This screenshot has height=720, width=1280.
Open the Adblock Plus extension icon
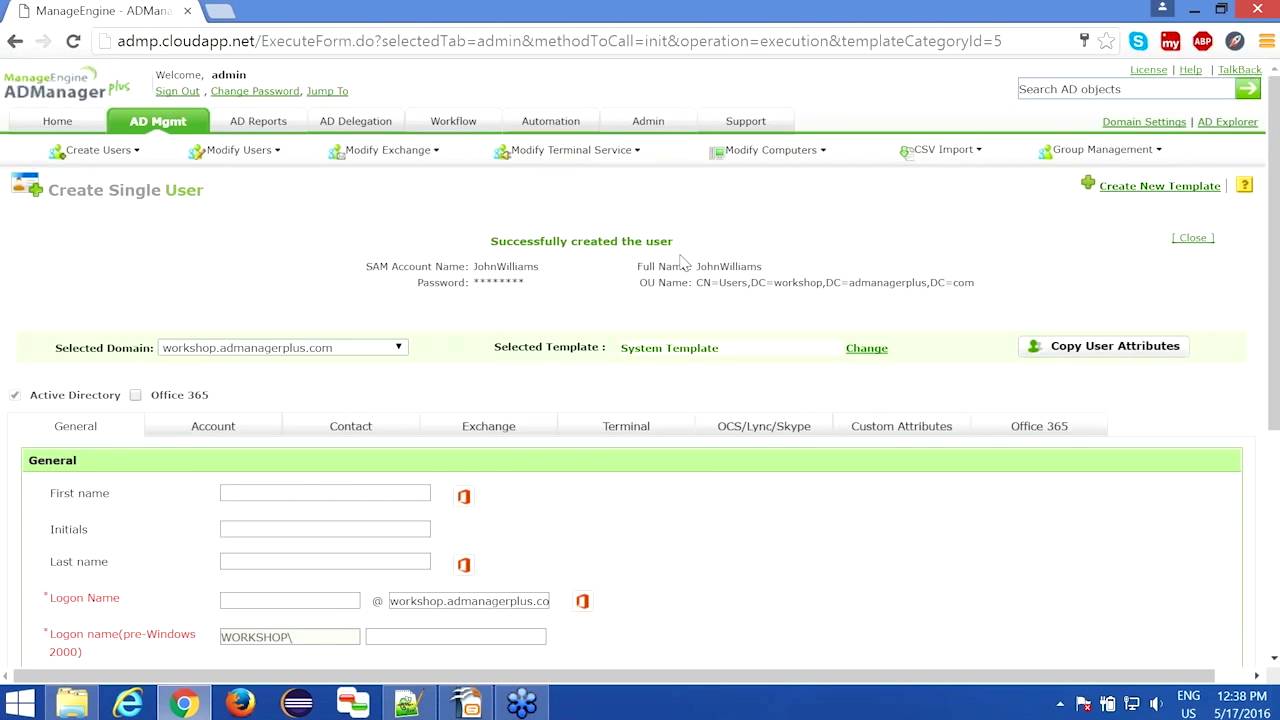point(1203,41)
